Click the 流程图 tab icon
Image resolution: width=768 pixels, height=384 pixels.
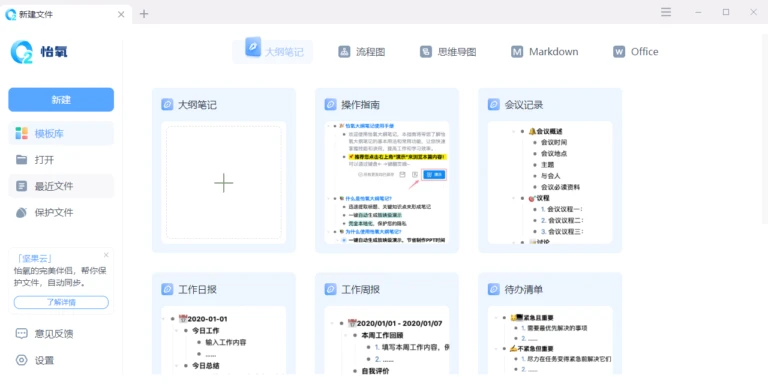[x=344, y=52]
